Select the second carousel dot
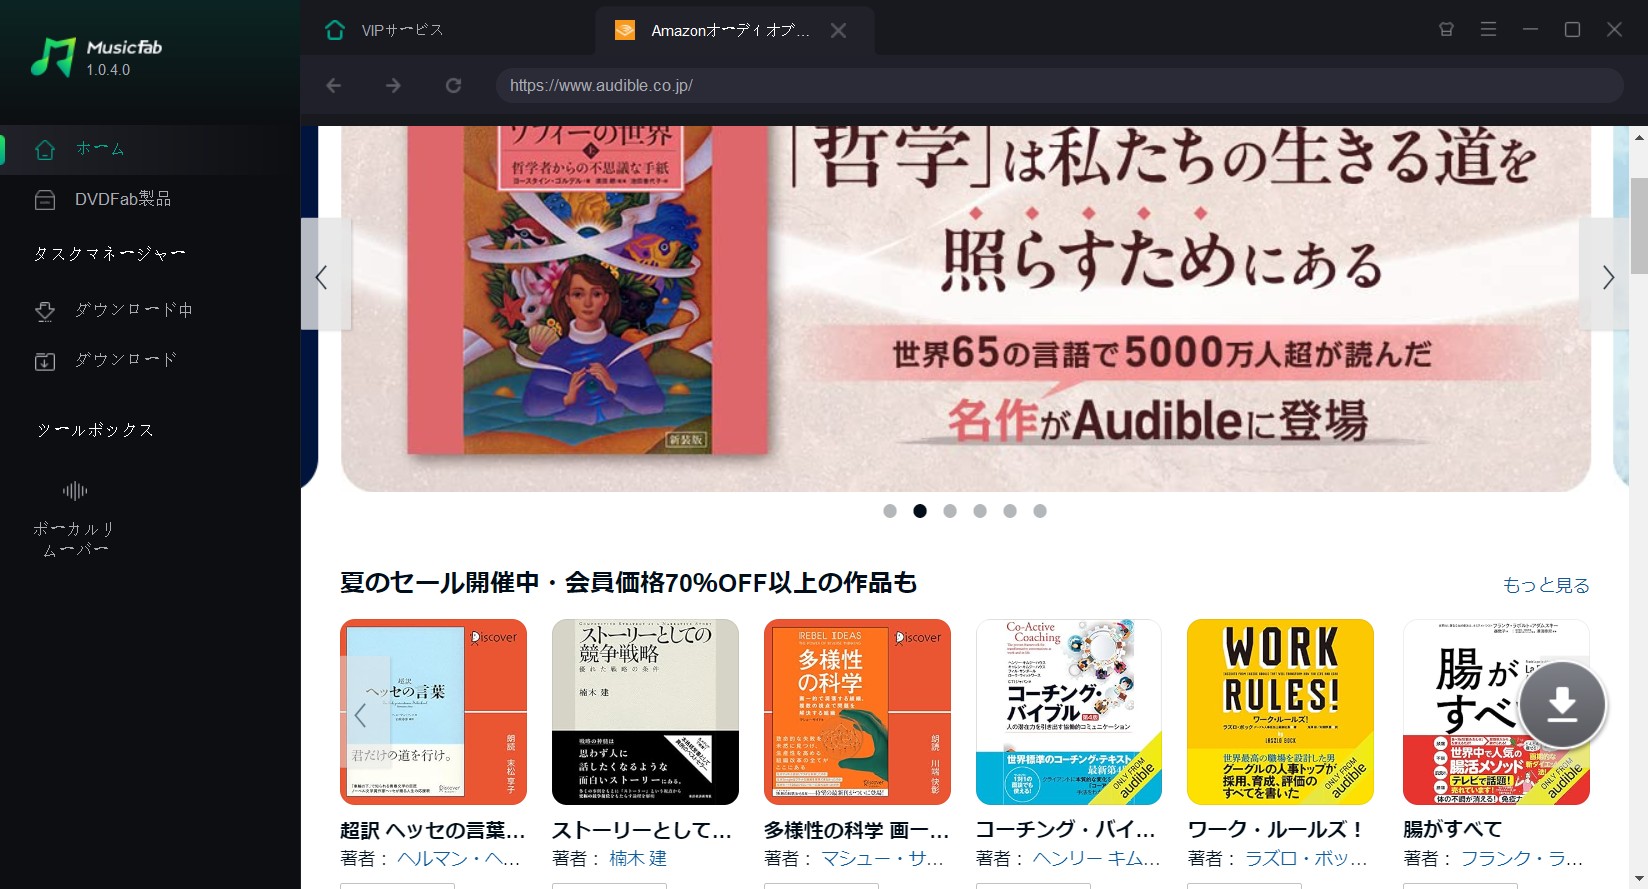 [x=920, y=511]
